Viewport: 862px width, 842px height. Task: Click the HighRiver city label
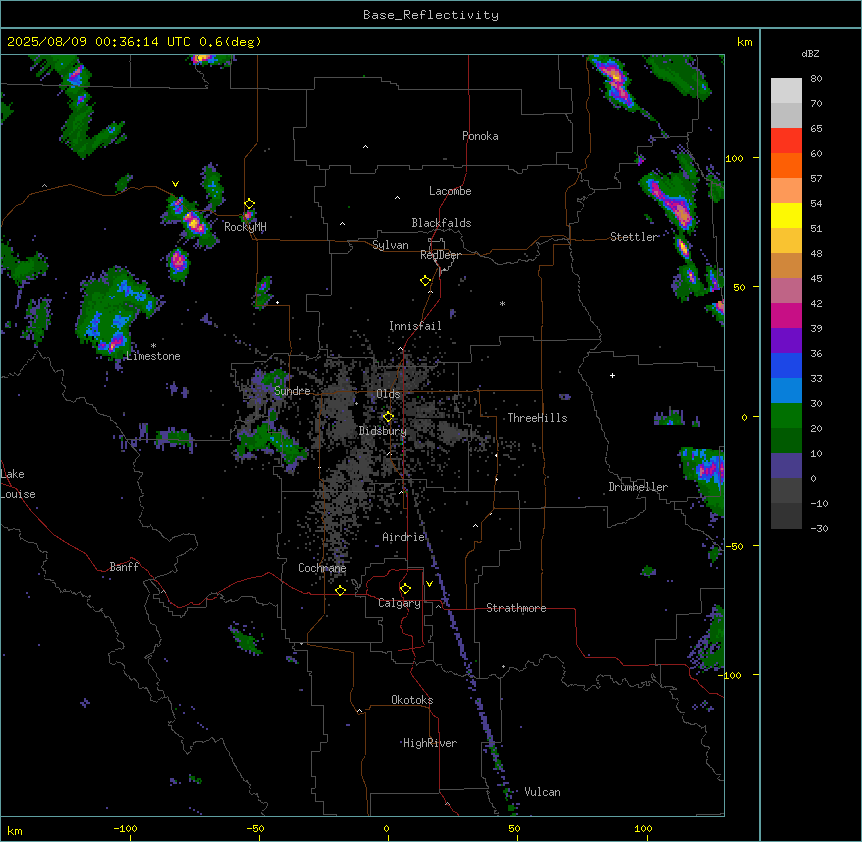430,743
